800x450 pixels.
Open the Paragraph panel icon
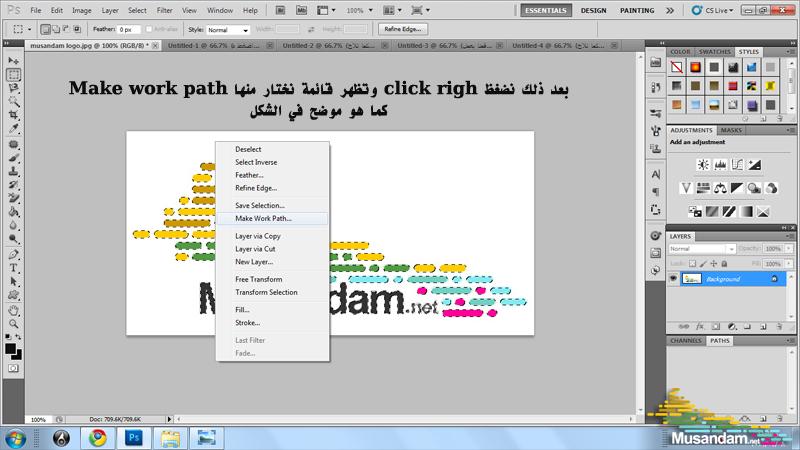(656, 192)
